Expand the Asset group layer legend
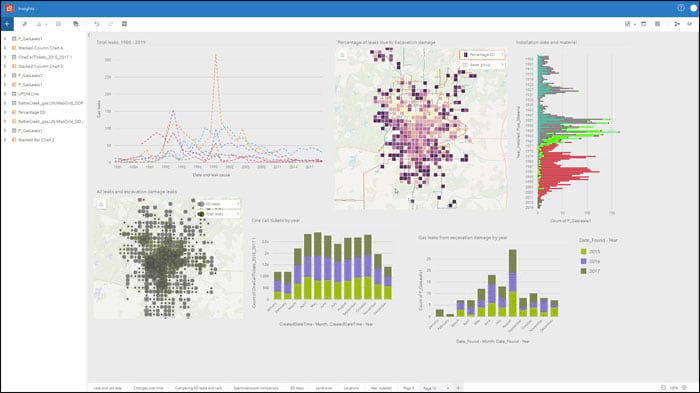This screenshot has width=700, height=393. (x=502, y=65)
